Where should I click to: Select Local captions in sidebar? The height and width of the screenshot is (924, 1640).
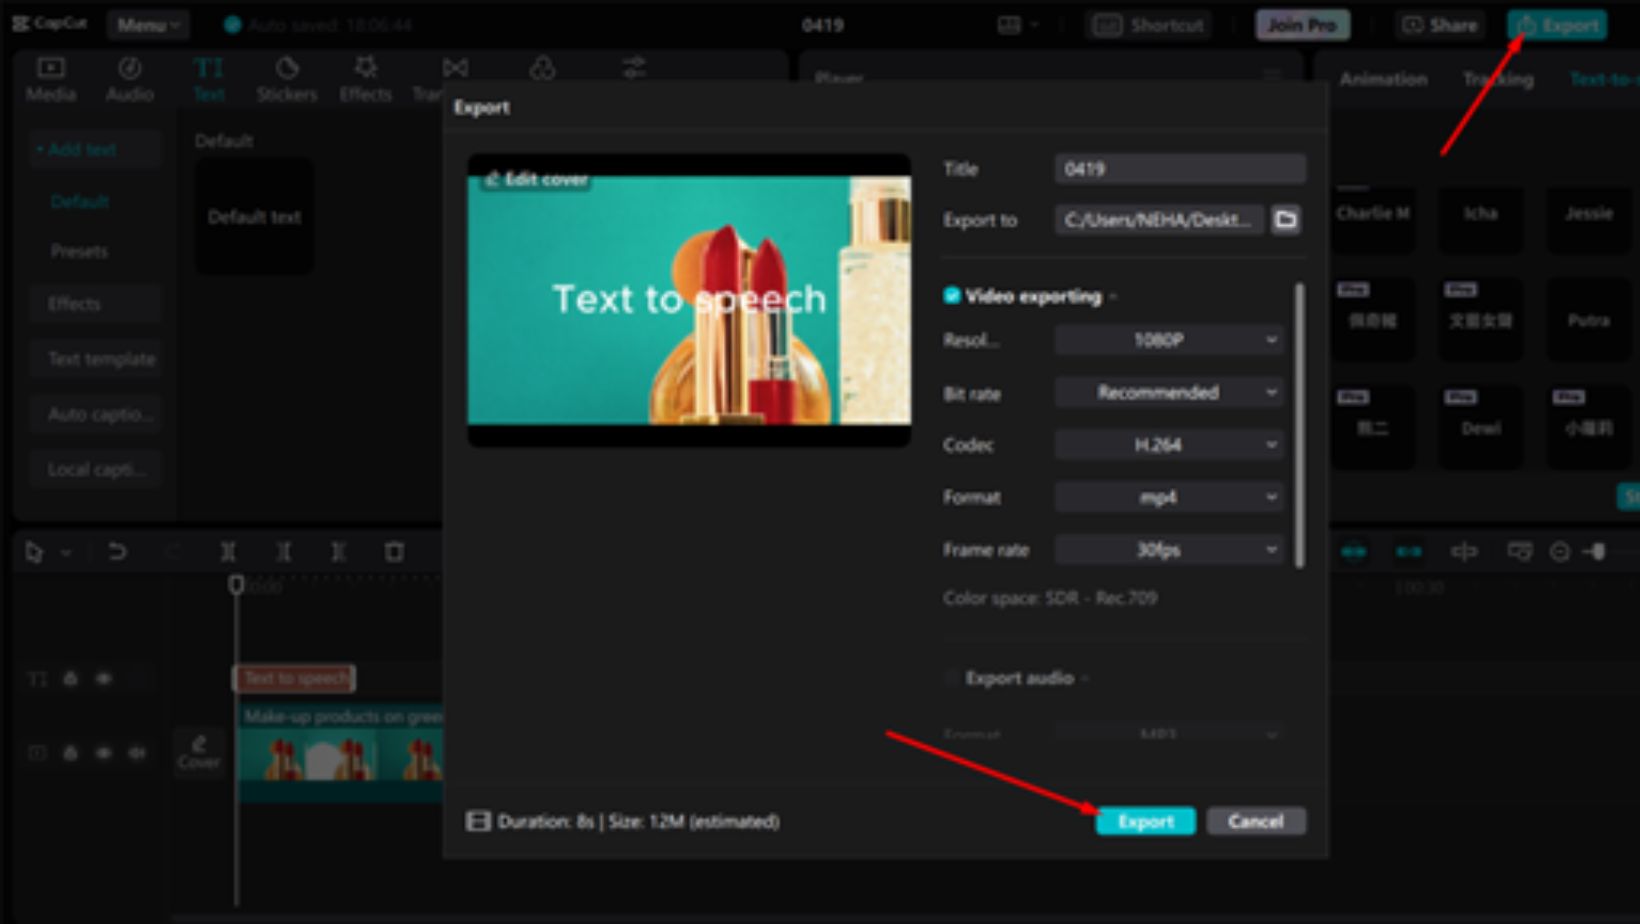coord(97,469)
